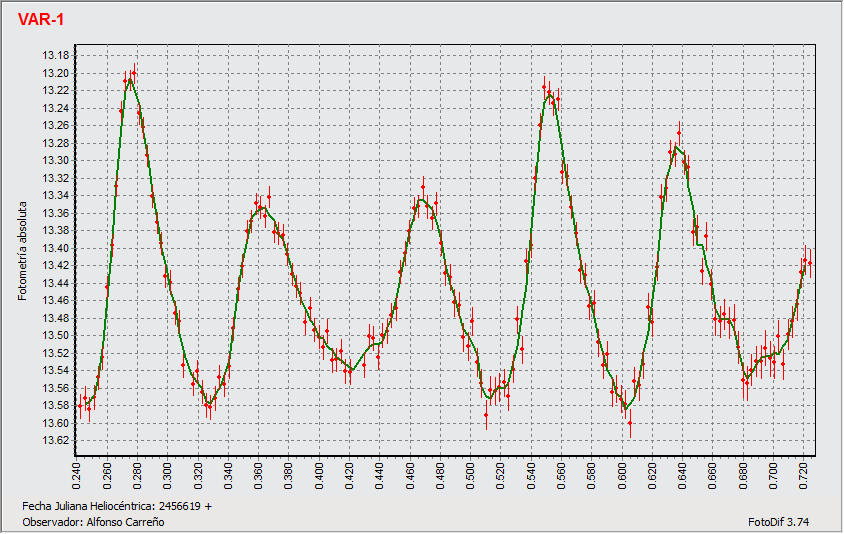The width and height of the screenshot is (844, 534).
Task: Select the 0.600 x-axis tick label
Action: click(x=621, y=473)
